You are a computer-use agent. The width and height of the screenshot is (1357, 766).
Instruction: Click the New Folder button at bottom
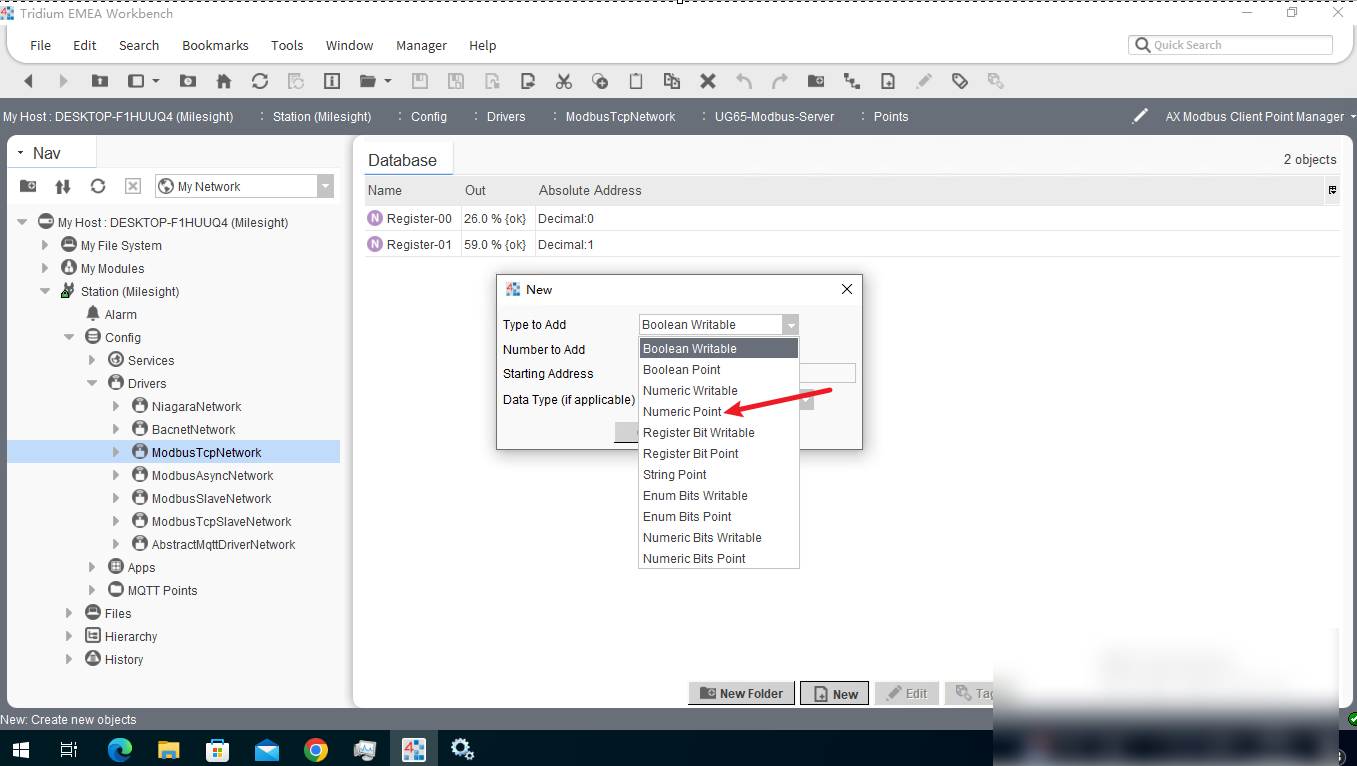point(742,693)
